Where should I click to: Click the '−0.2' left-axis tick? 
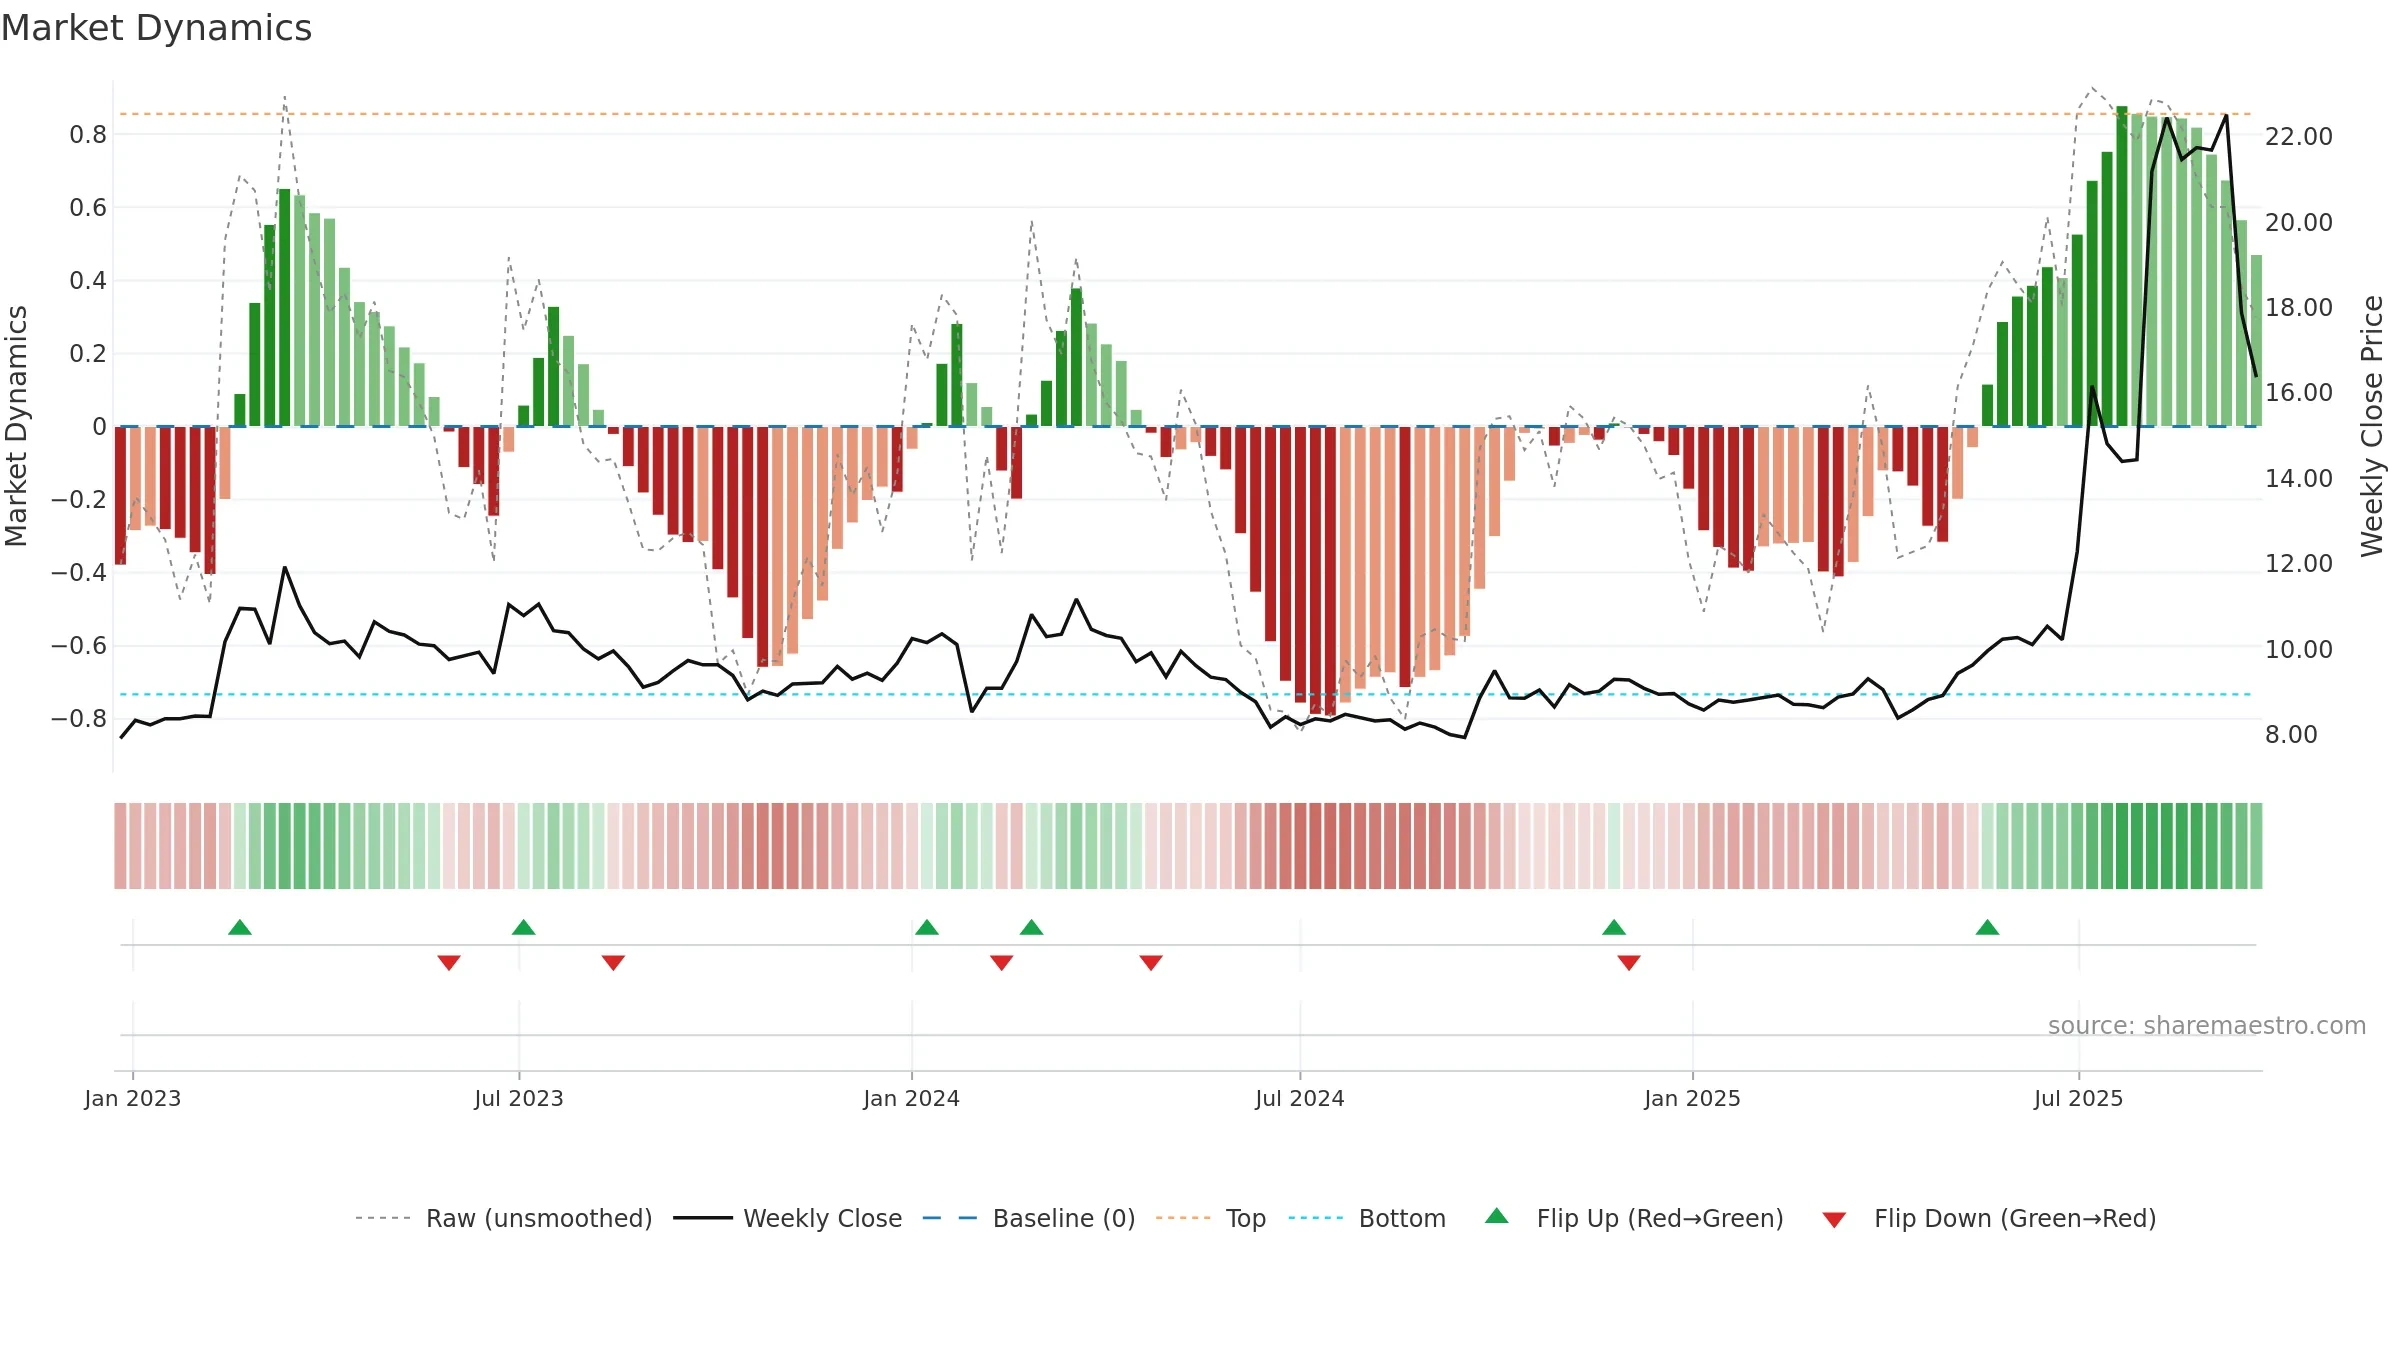tap(79, 500)
